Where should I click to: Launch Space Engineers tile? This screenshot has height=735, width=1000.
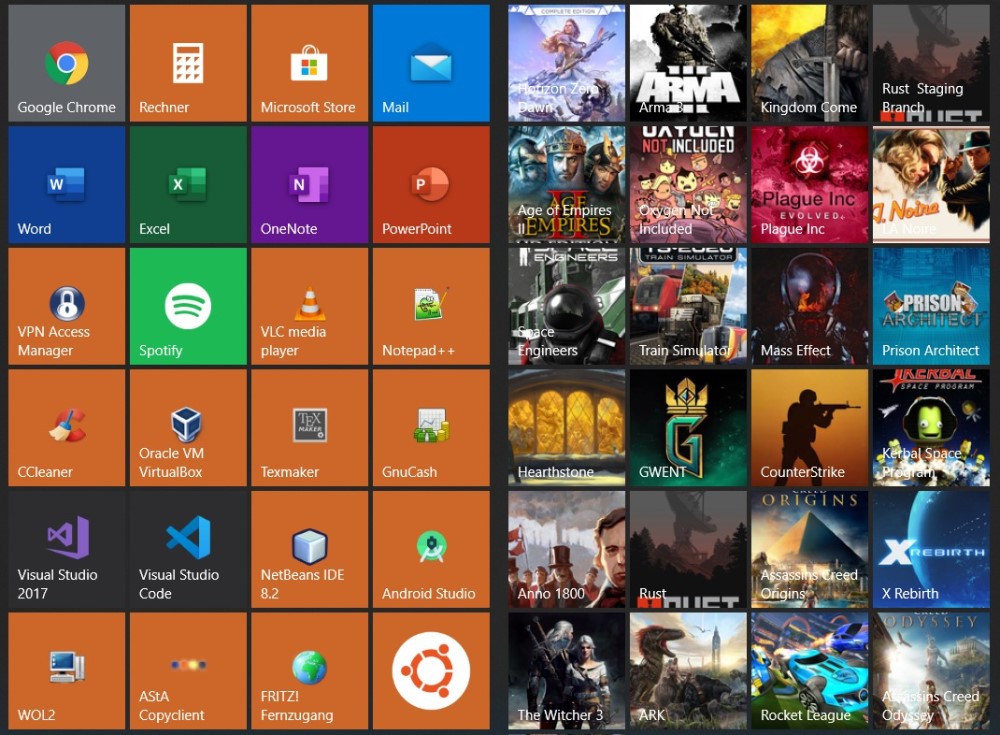click(x=567, y=306)
